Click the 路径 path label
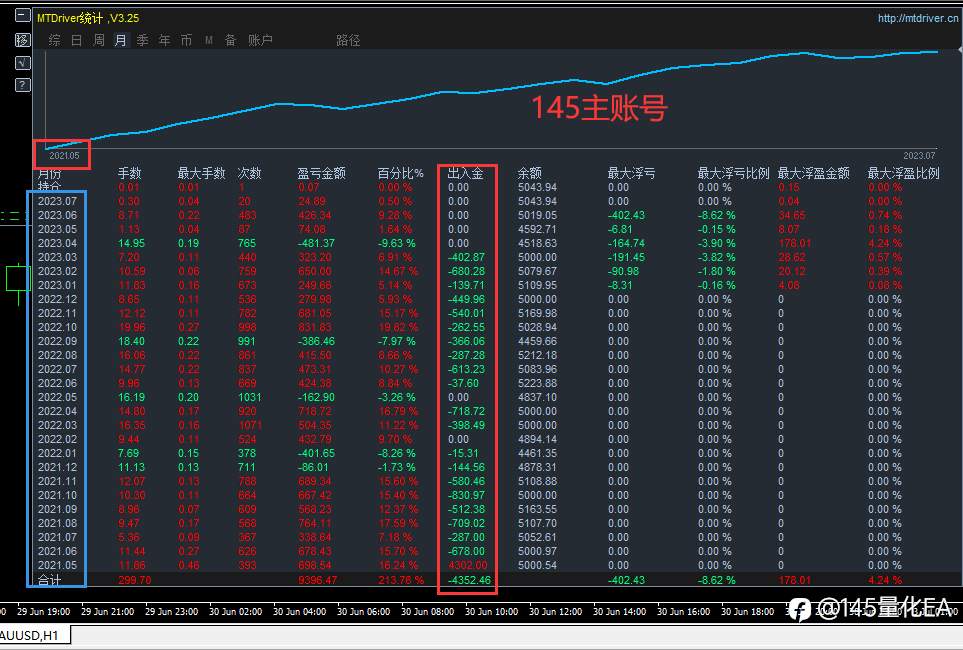The height and width of the screenshot is (650, 963). click(348, 41)
